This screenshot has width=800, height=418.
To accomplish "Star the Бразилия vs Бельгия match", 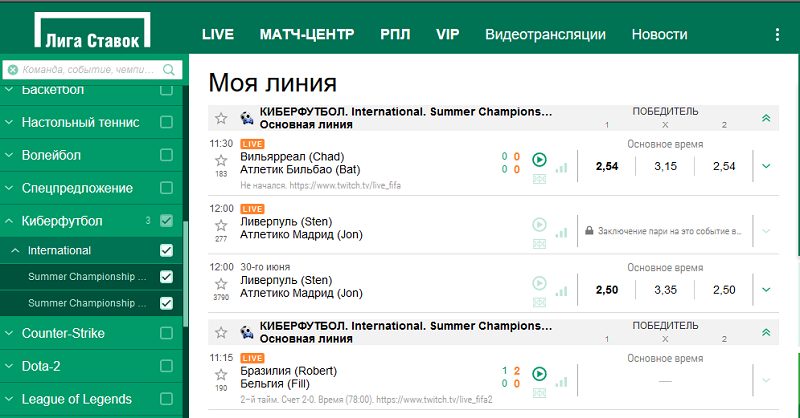I will point(221,374).
